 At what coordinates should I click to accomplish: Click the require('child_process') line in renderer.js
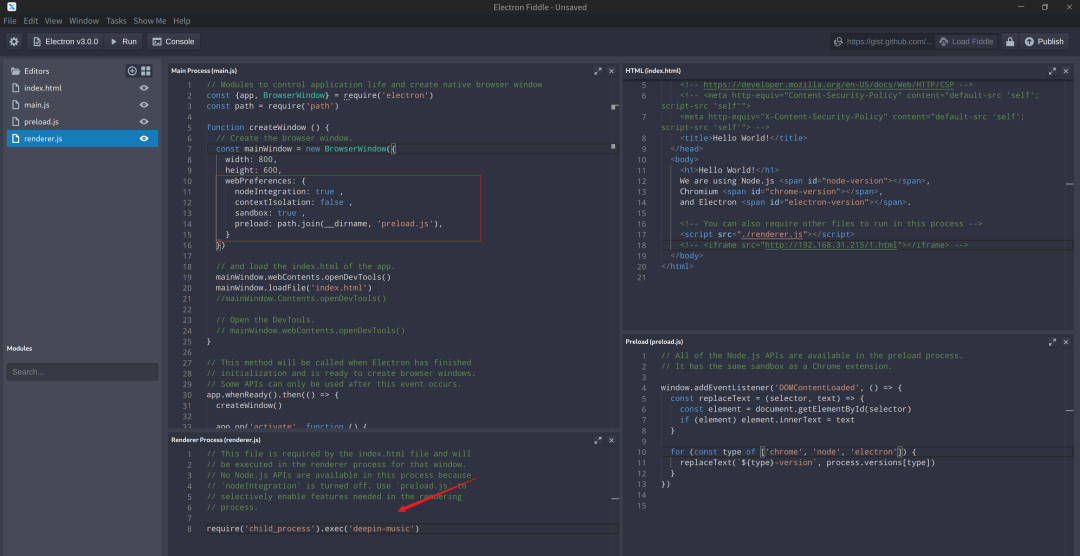(313, 528)
